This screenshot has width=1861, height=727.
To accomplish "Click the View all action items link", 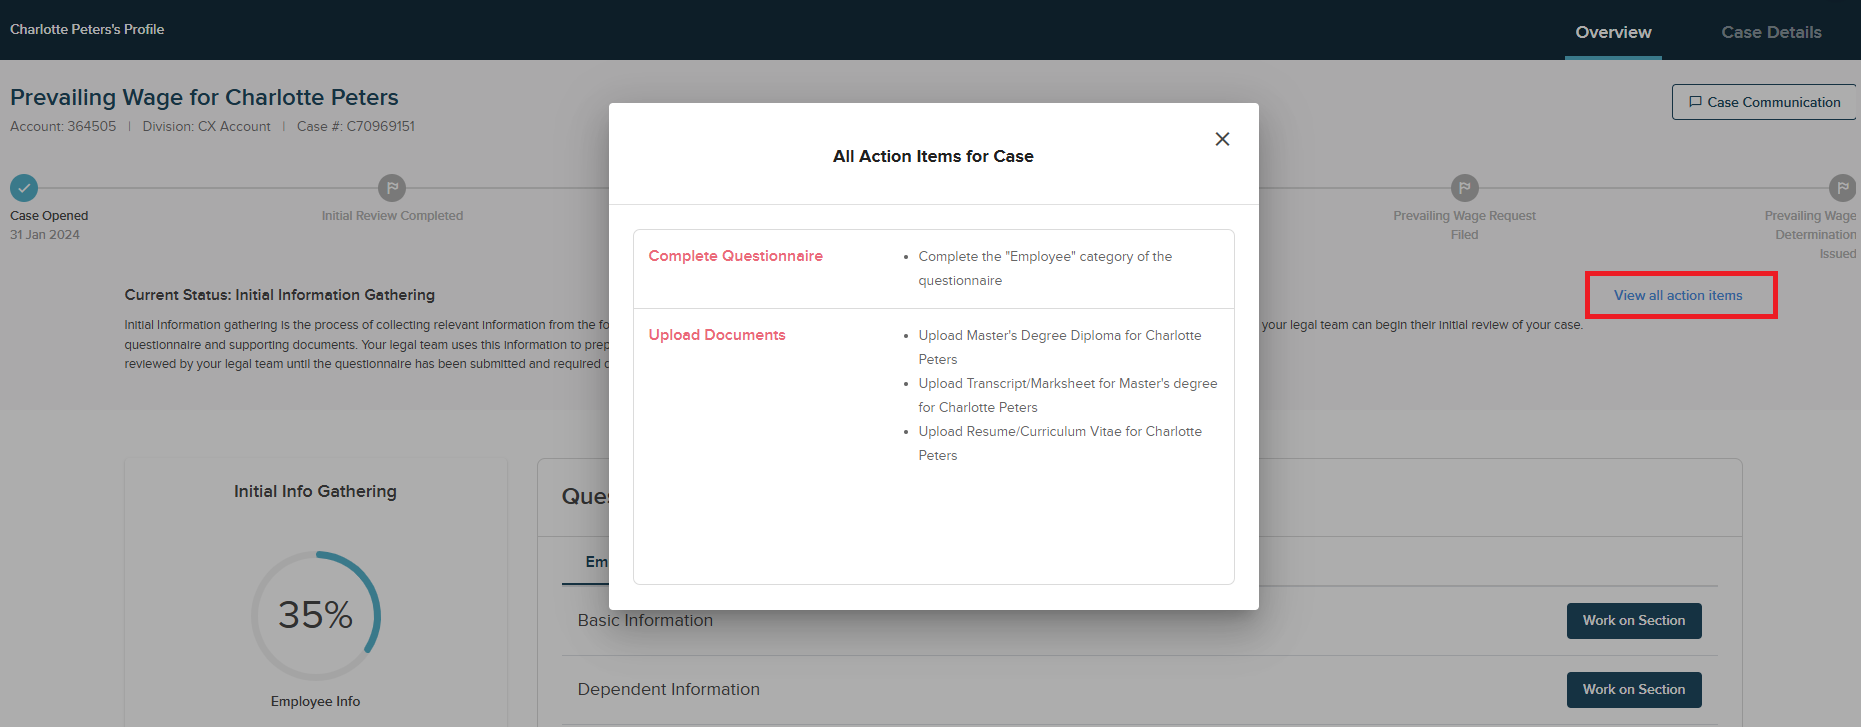I will coord(1678,295).
